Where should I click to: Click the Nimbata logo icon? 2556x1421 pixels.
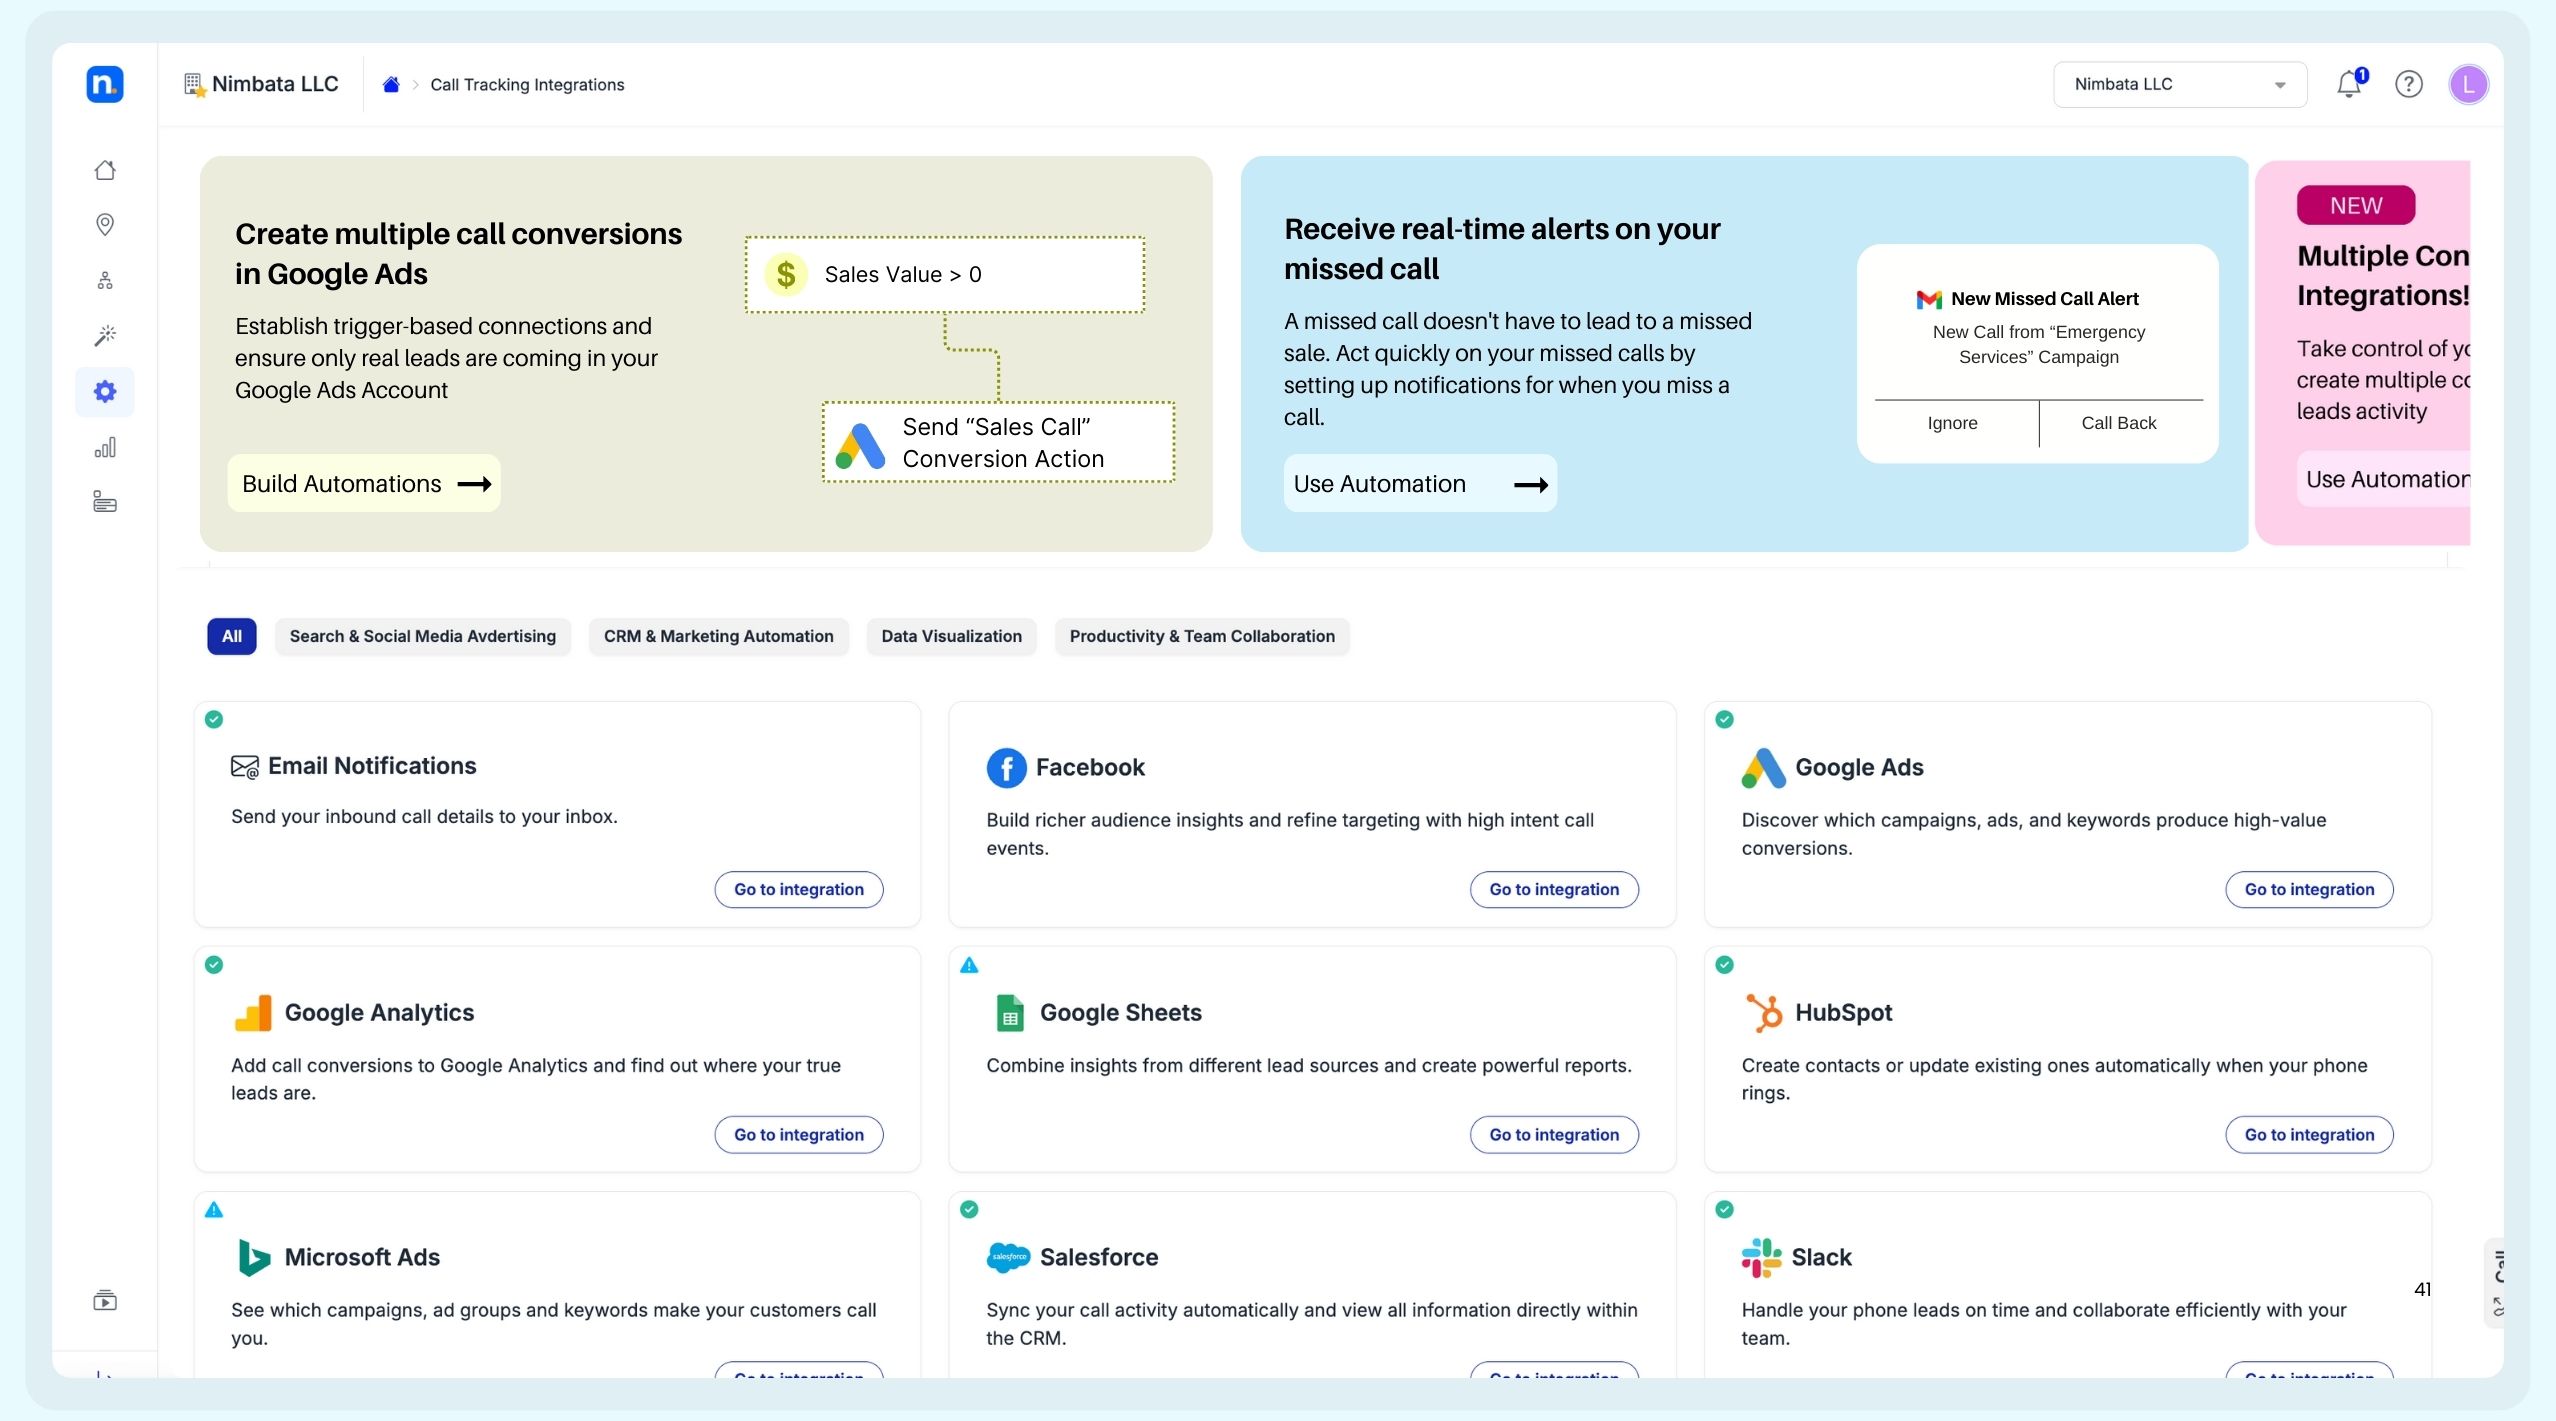point(105,84)
